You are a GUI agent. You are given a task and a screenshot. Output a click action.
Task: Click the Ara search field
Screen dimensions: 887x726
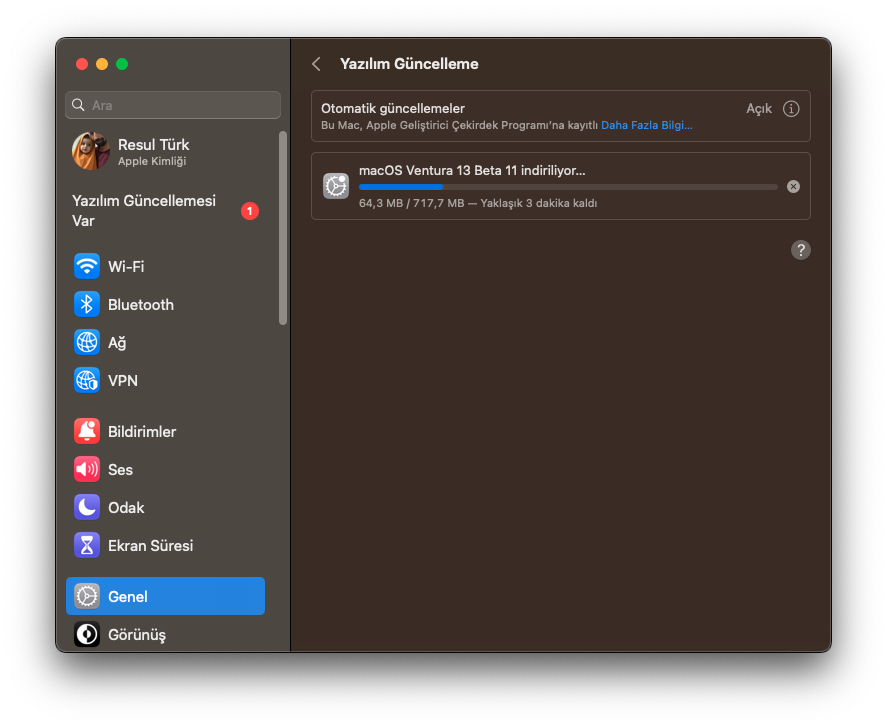173,105
